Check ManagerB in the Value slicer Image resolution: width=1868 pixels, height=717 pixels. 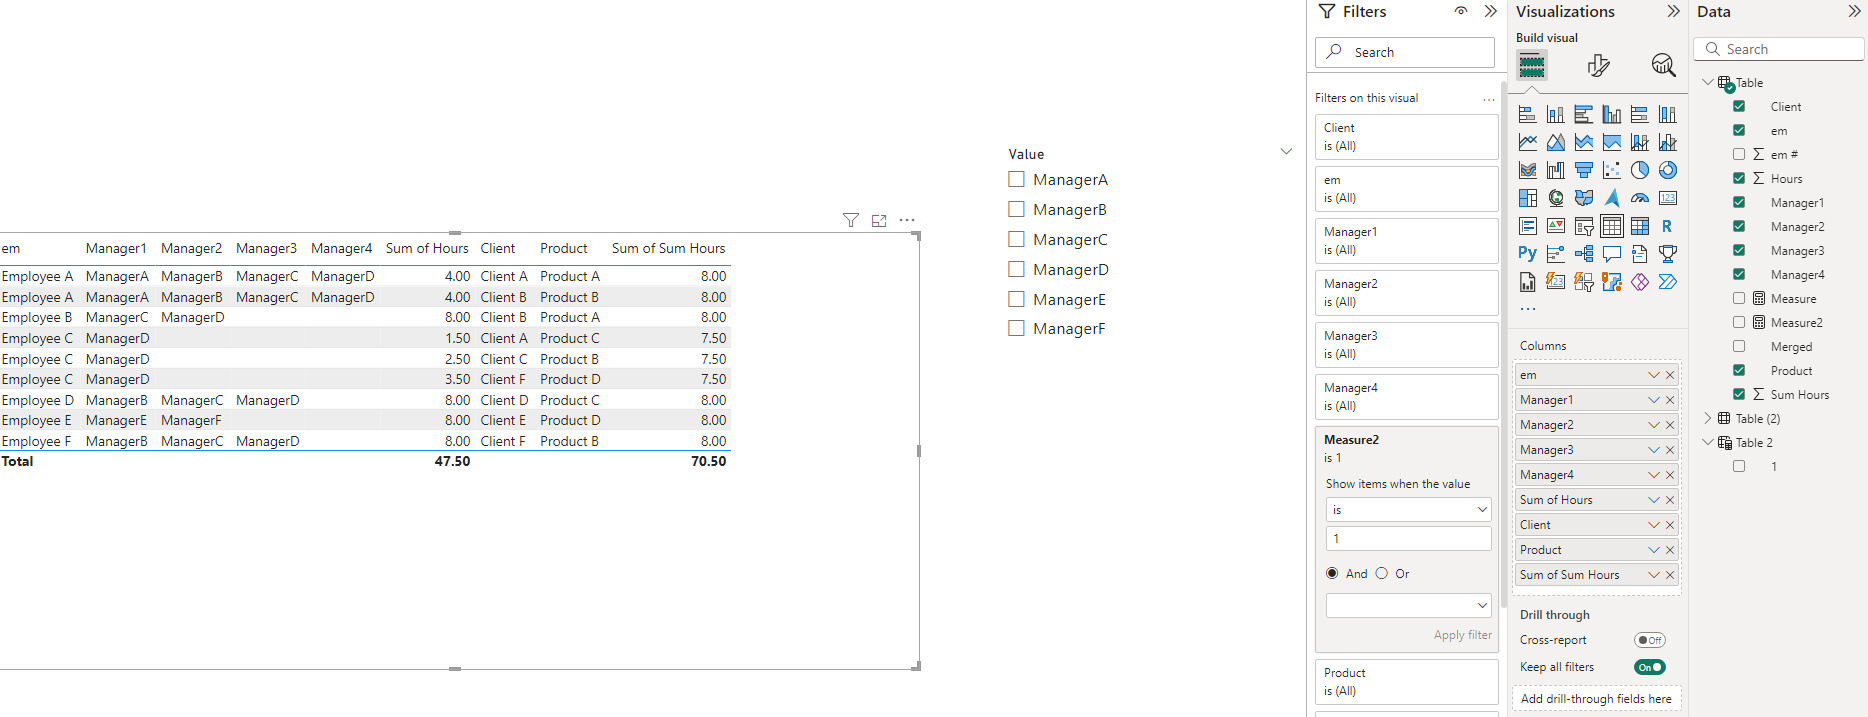1016,210
